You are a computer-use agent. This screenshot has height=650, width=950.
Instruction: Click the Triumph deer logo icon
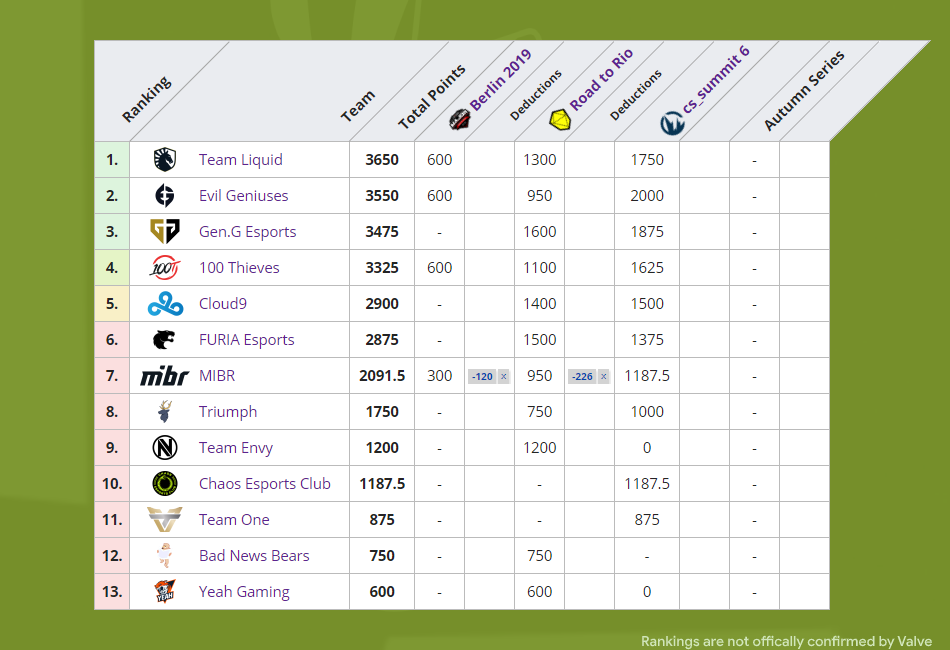pyautogui.click(x=164, y=411)
